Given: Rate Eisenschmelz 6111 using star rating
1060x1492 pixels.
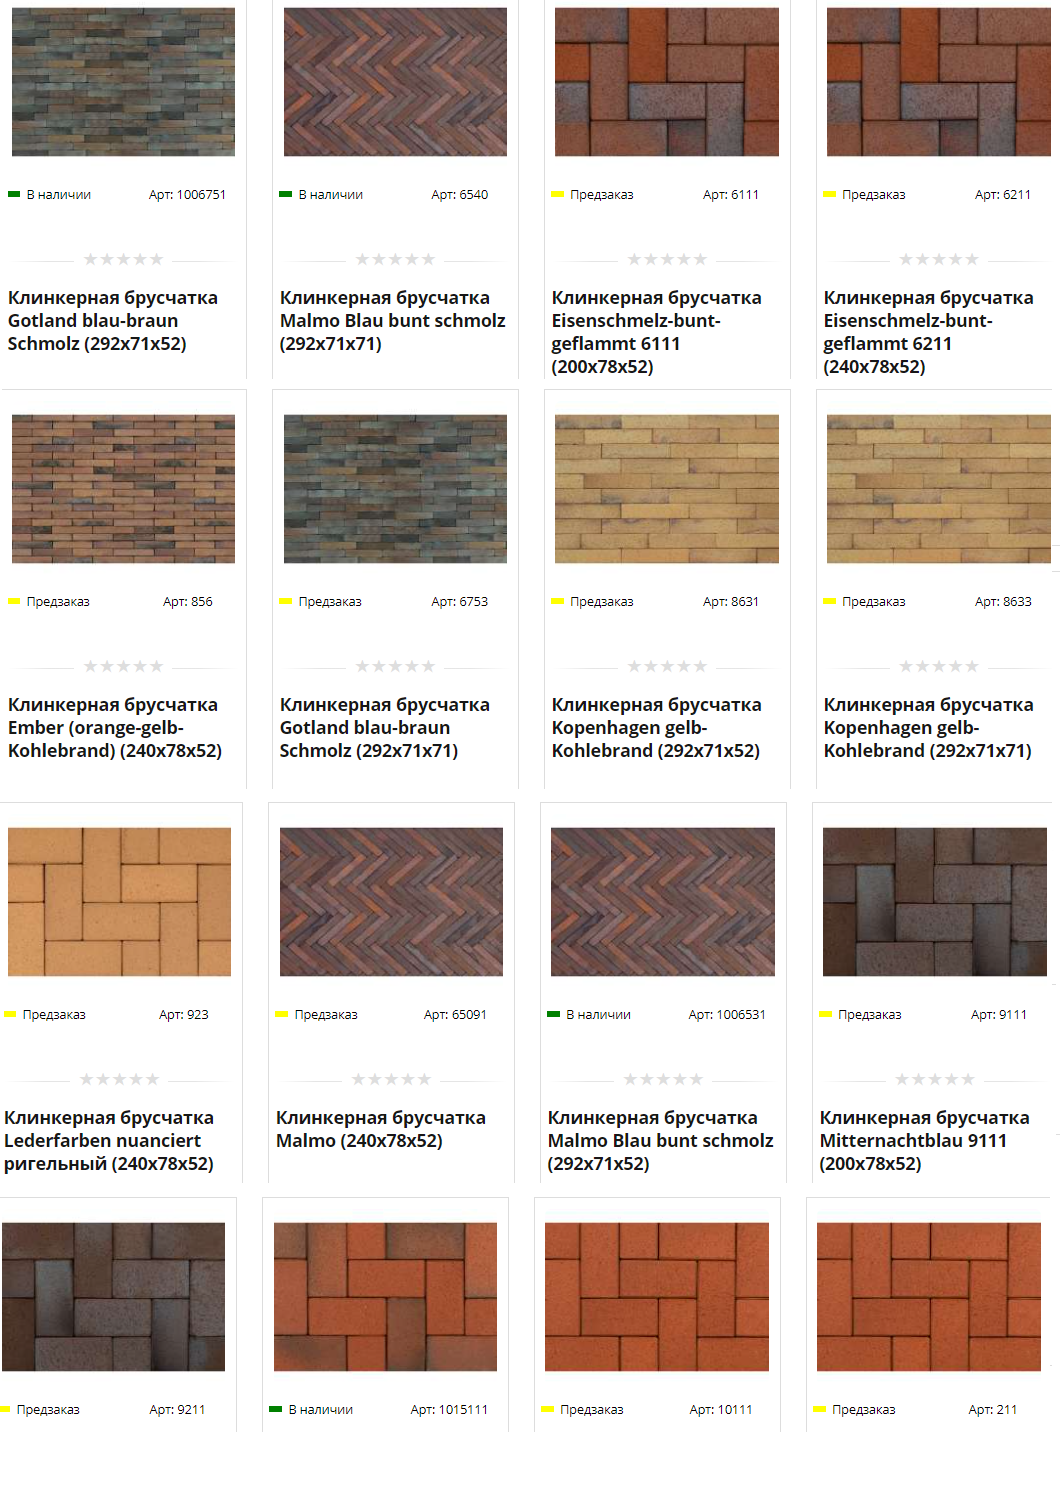Looking at the screenshot, I should [x=667, y=259].
